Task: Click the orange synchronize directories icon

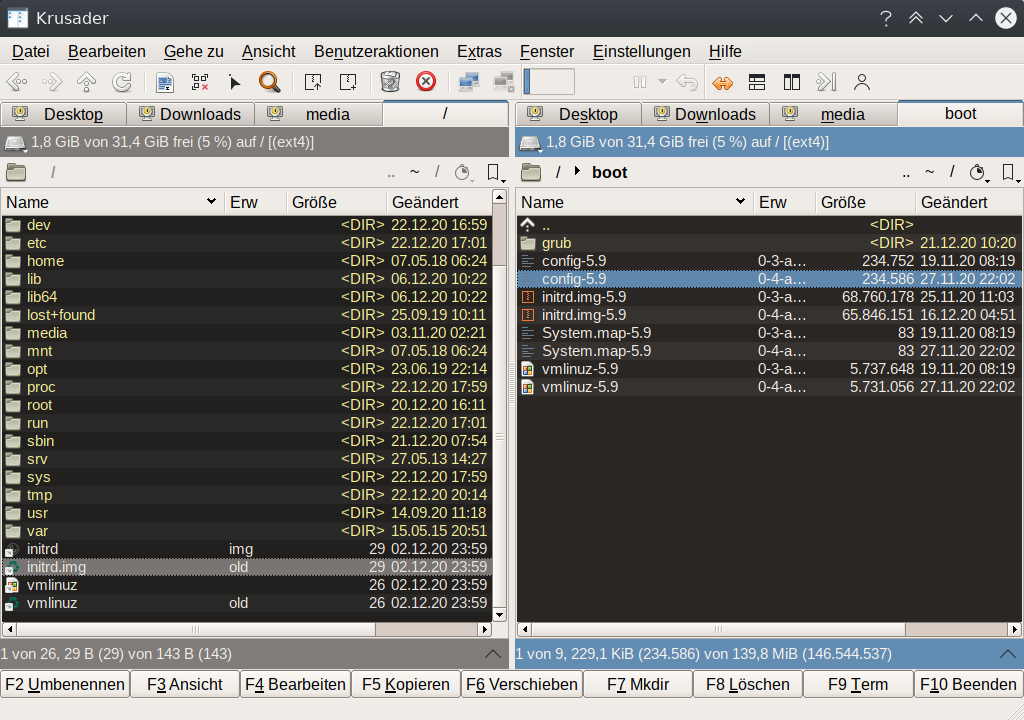Action: tap(722, 83)
